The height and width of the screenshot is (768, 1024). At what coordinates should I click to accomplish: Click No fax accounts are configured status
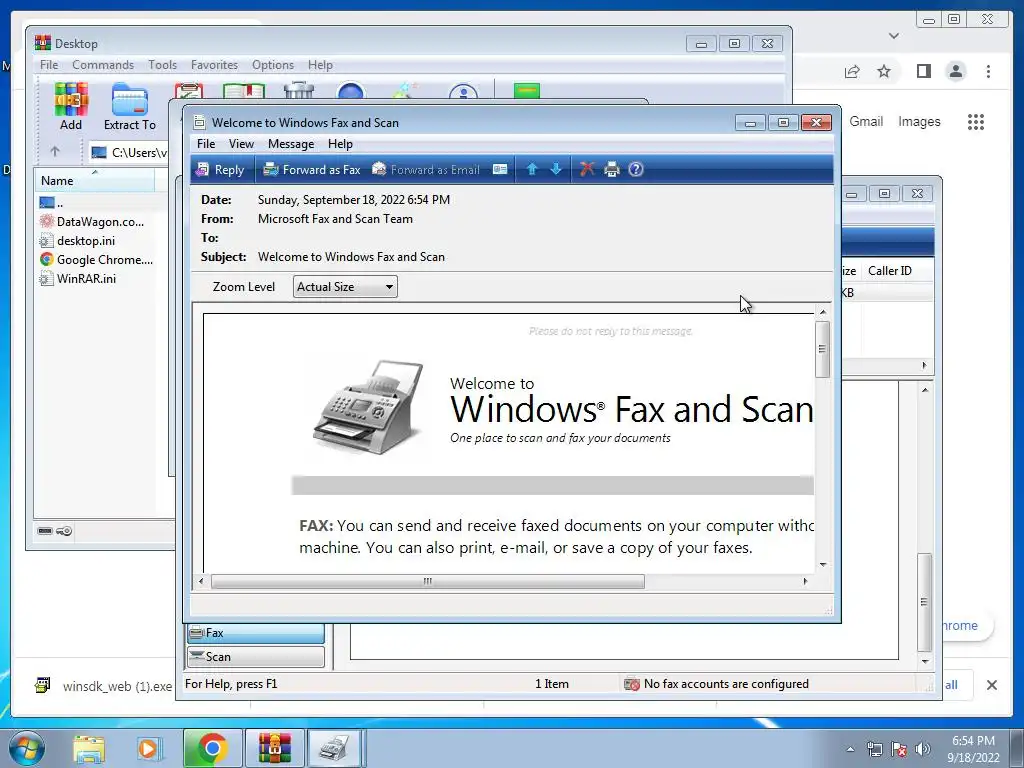pos(716,684)
